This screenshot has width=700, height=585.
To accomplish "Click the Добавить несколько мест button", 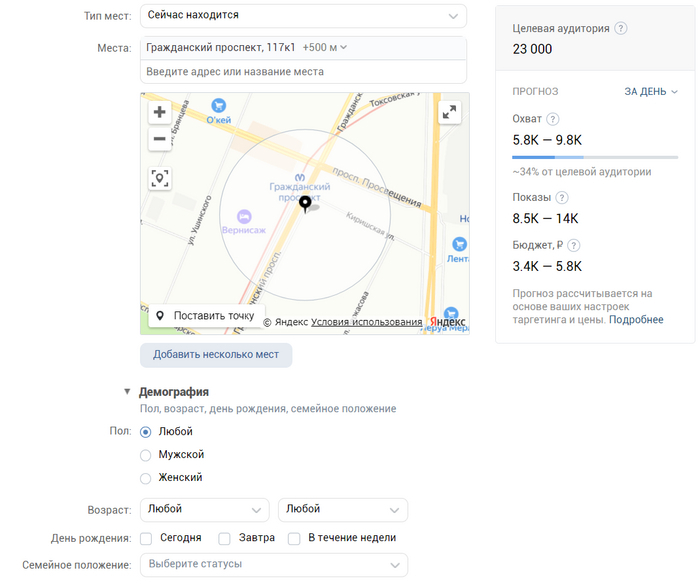I will click(216, 355).
